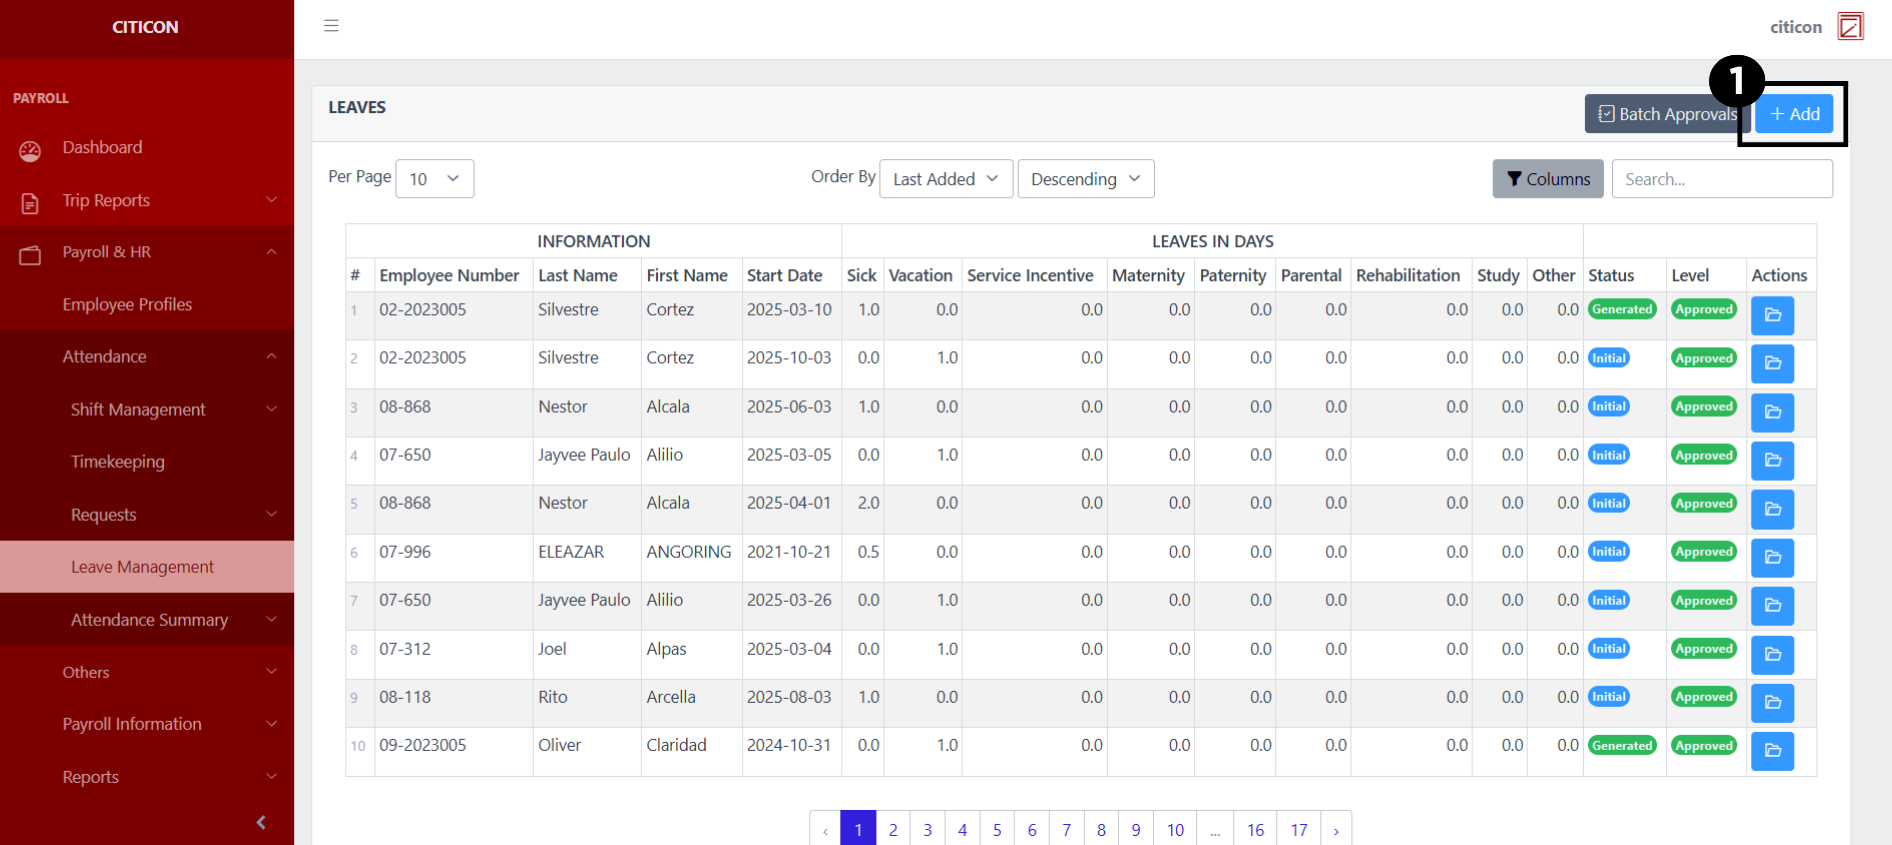Click the Columns filter button

click(1547, 179)
